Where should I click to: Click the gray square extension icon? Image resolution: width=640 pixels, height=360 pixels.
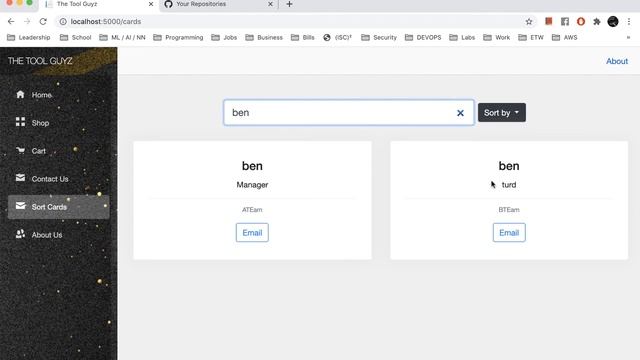565,22
